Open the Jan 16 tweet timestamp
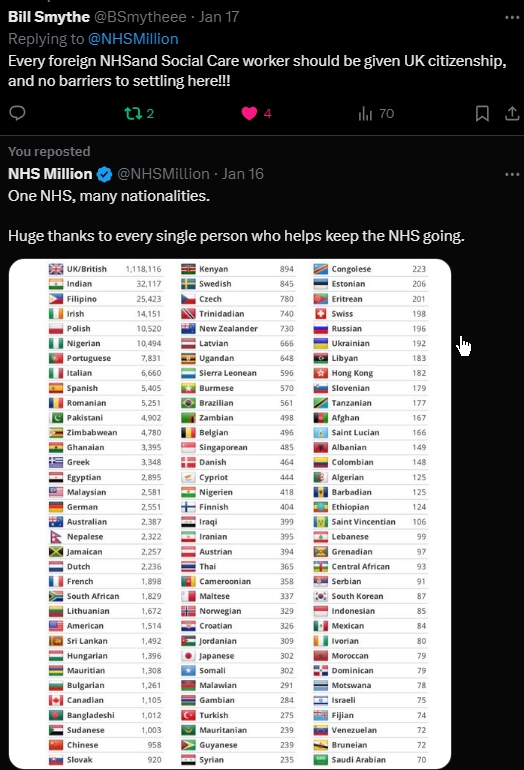Viewport: 524px width, 770px height. pos(243,174)
